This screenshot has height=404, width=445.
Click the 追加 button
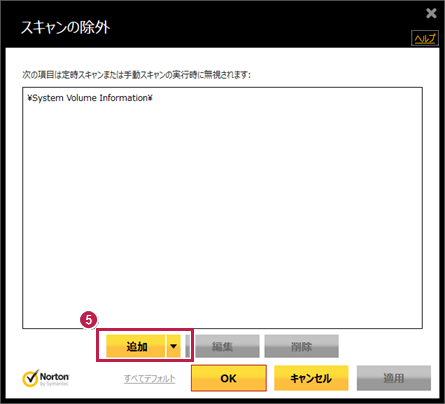pyautogui.click(x=136, y=346)
